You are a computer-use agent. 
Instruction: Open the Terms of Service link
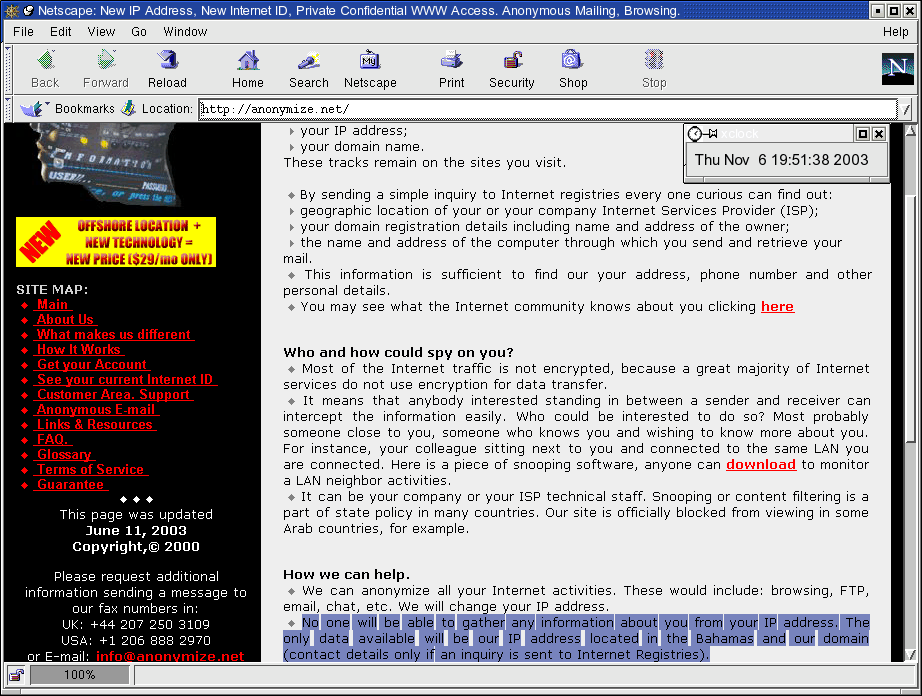click(91, 470)
